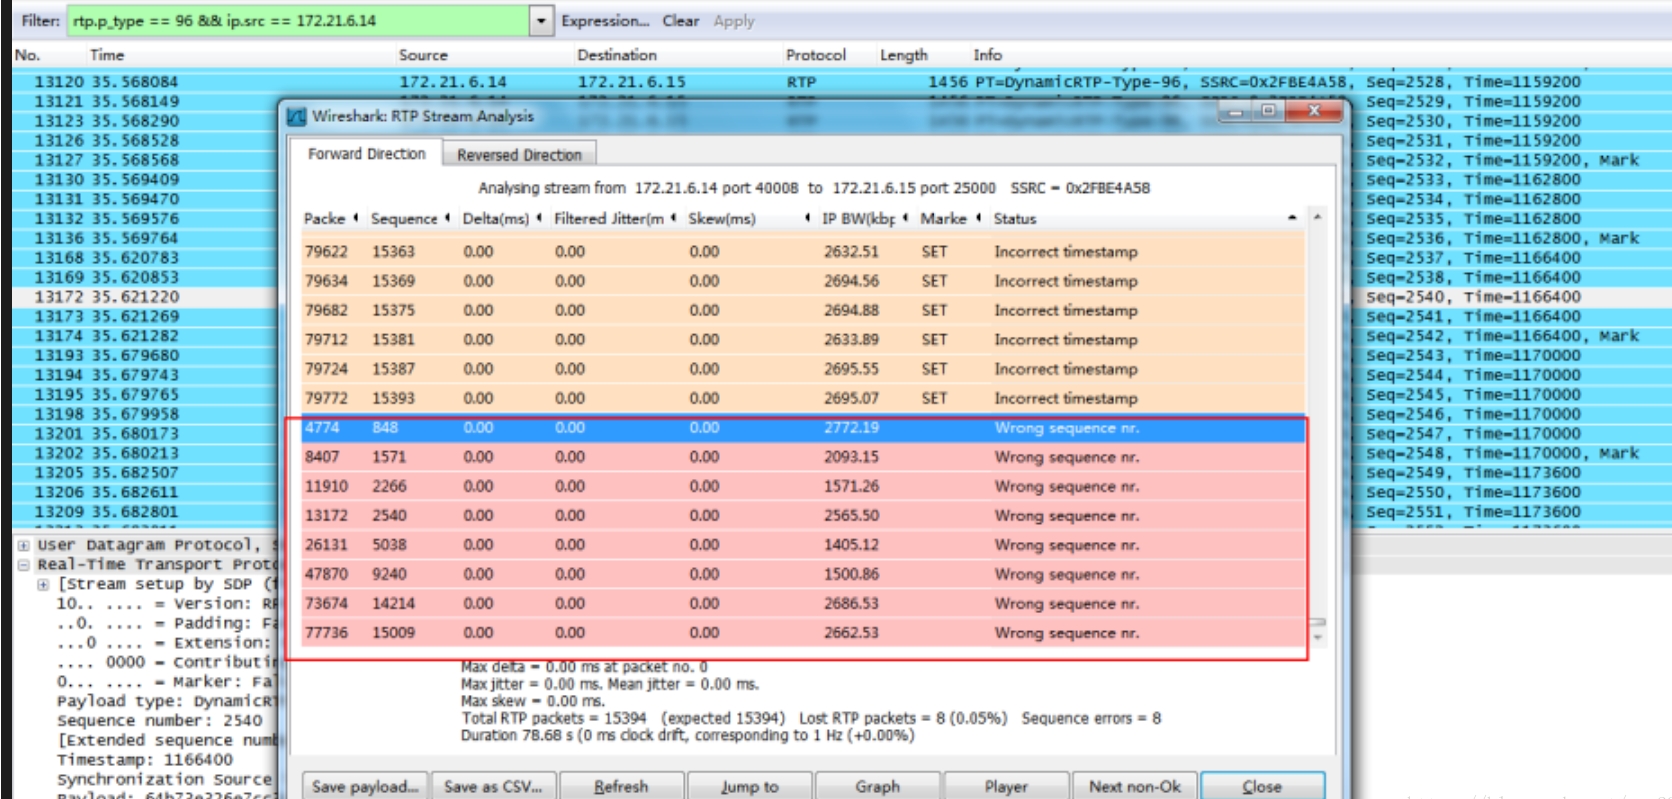Click the Wireshark icon in dialog title bar
The height and width of the screenshot is (799, 1672).
tap(296, 116)
